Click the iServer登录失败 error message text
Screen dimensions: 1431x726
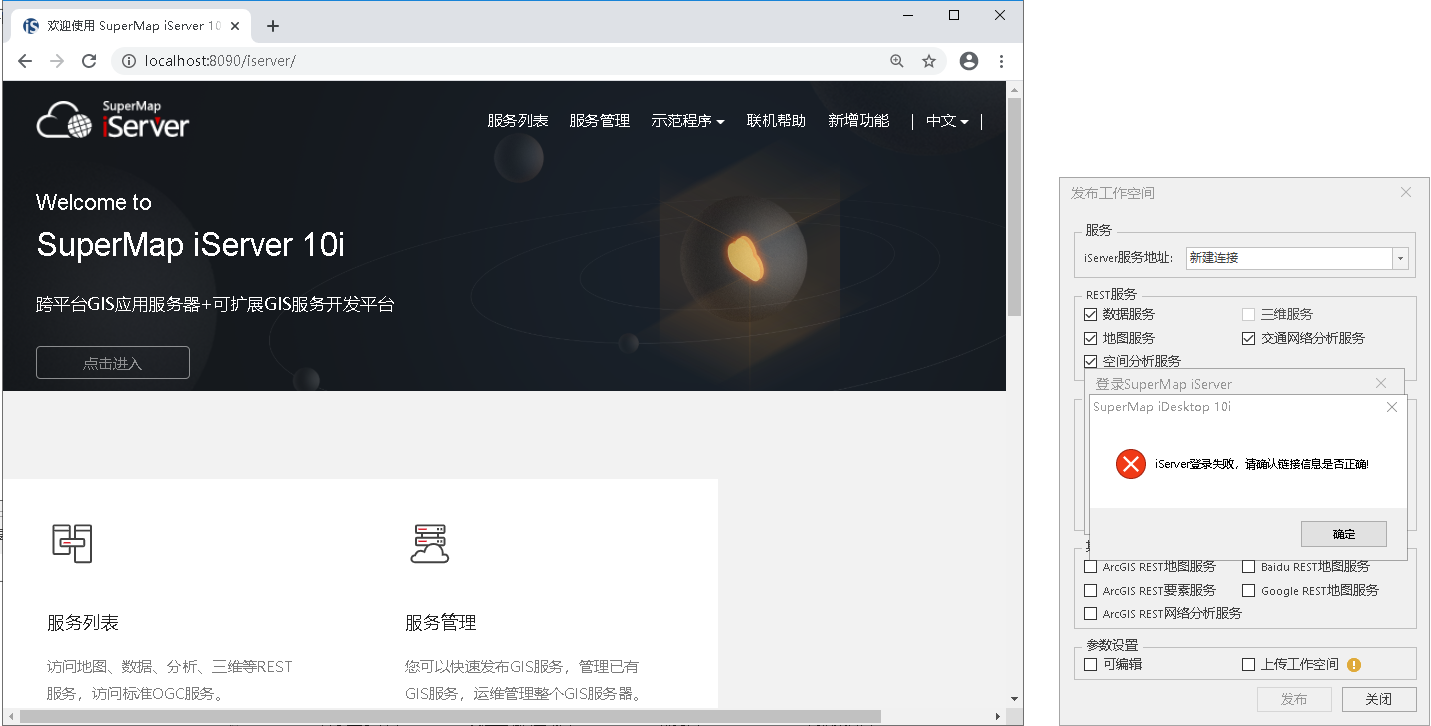[x=1262, y=464]
